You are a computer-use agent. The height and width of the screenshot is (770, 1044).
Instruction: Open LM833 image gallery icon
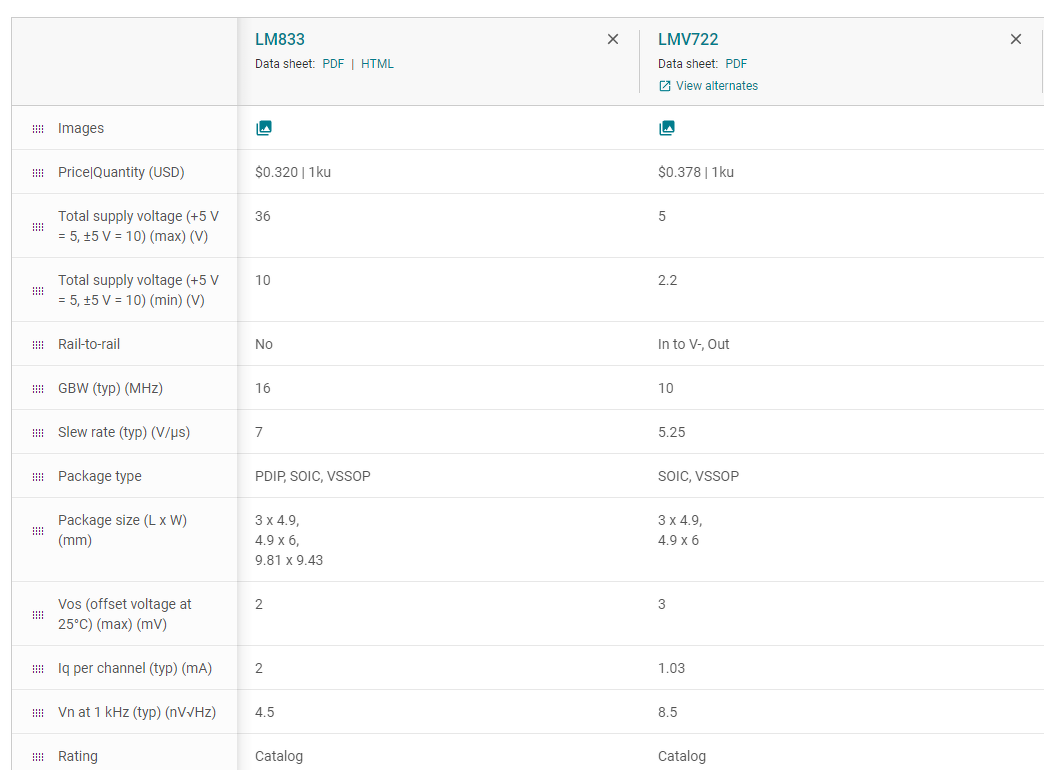pyautogui.click(x=264, y=128)
